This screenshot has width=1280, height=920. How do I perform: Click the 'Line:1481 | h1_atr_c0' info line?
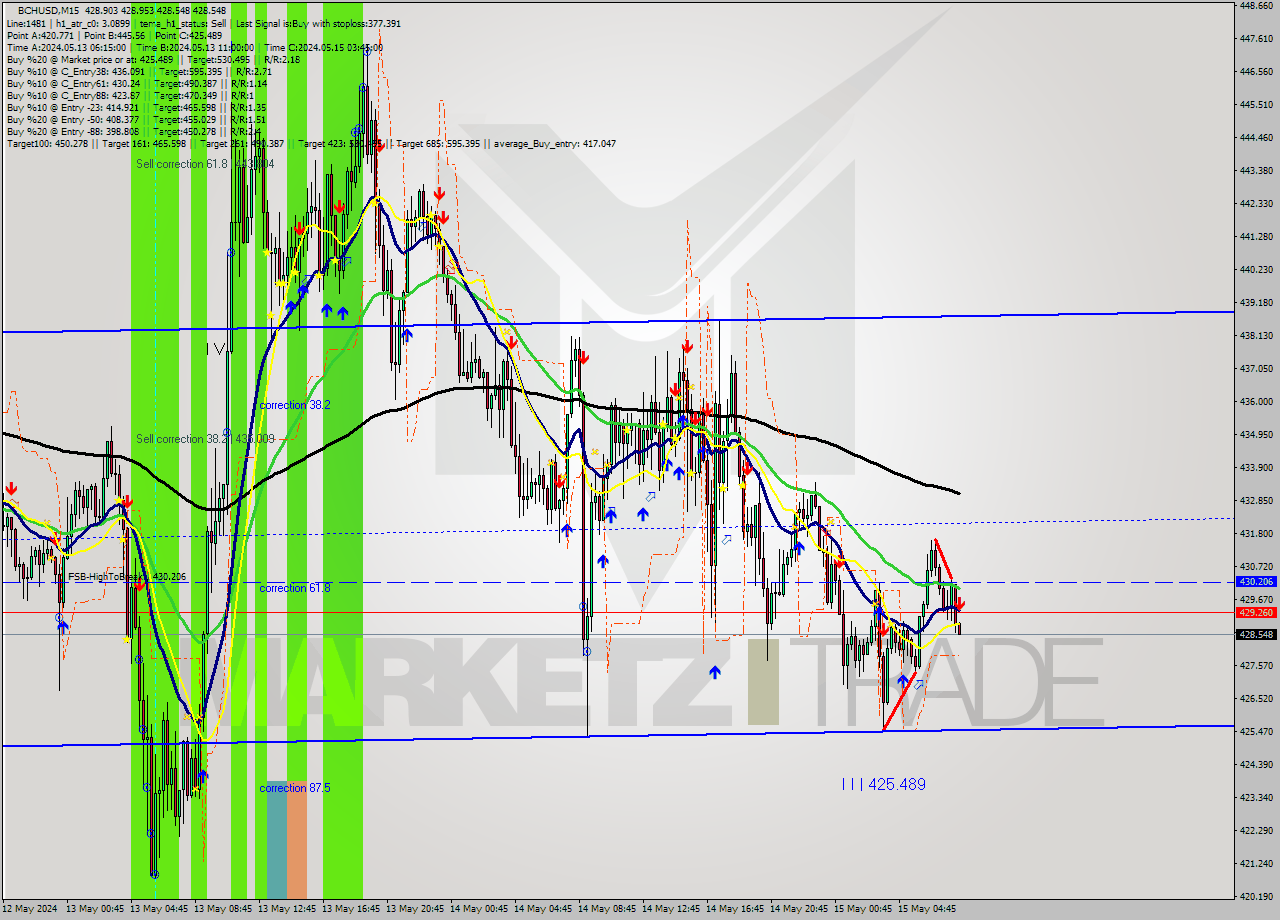[203, 23]
